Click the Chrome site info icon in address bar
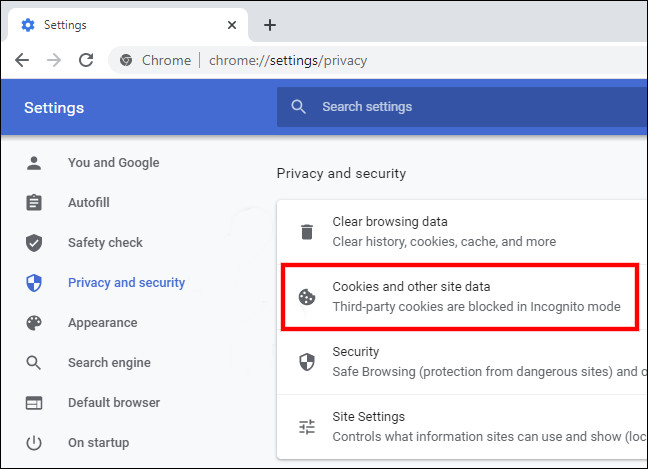This screenshot has height=469, width=648. point(126,61)
